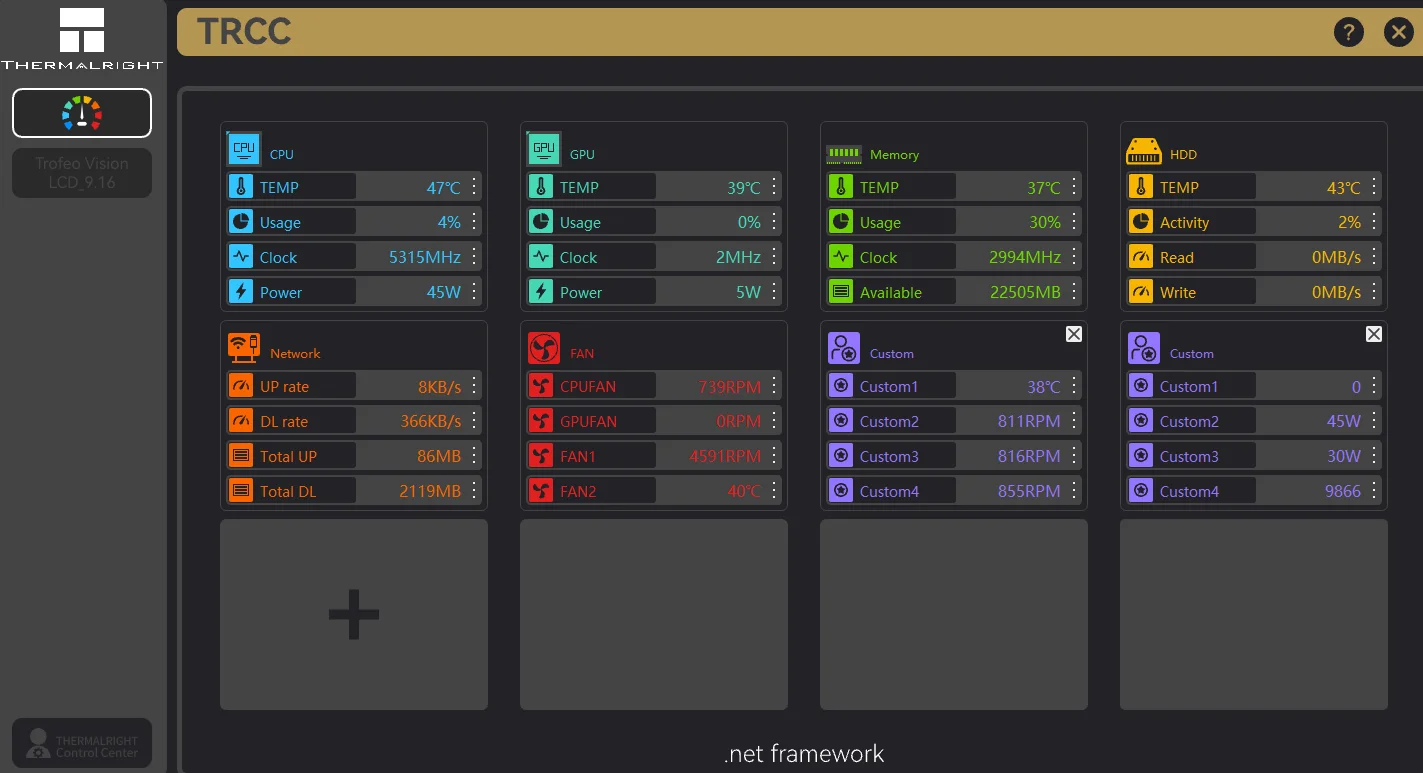Click the Custom group icon above the 38°C row

tap(844, 348)
